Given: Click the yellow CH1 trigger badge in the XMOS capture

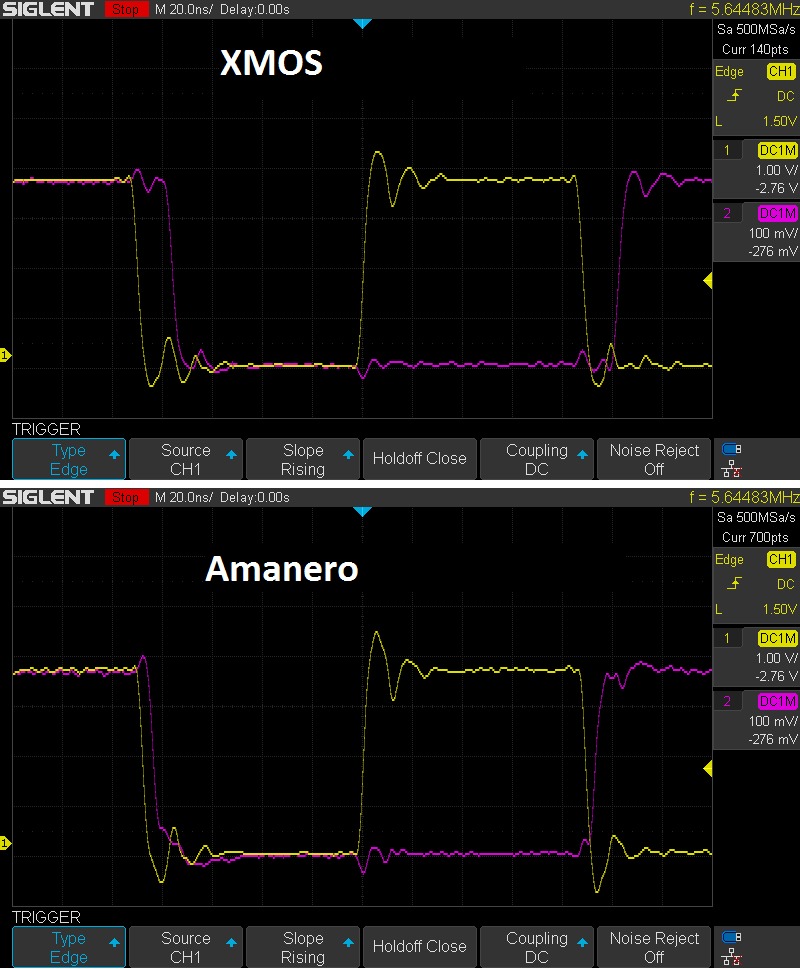Looking at the screenshot, I should (x=781, y=72).
